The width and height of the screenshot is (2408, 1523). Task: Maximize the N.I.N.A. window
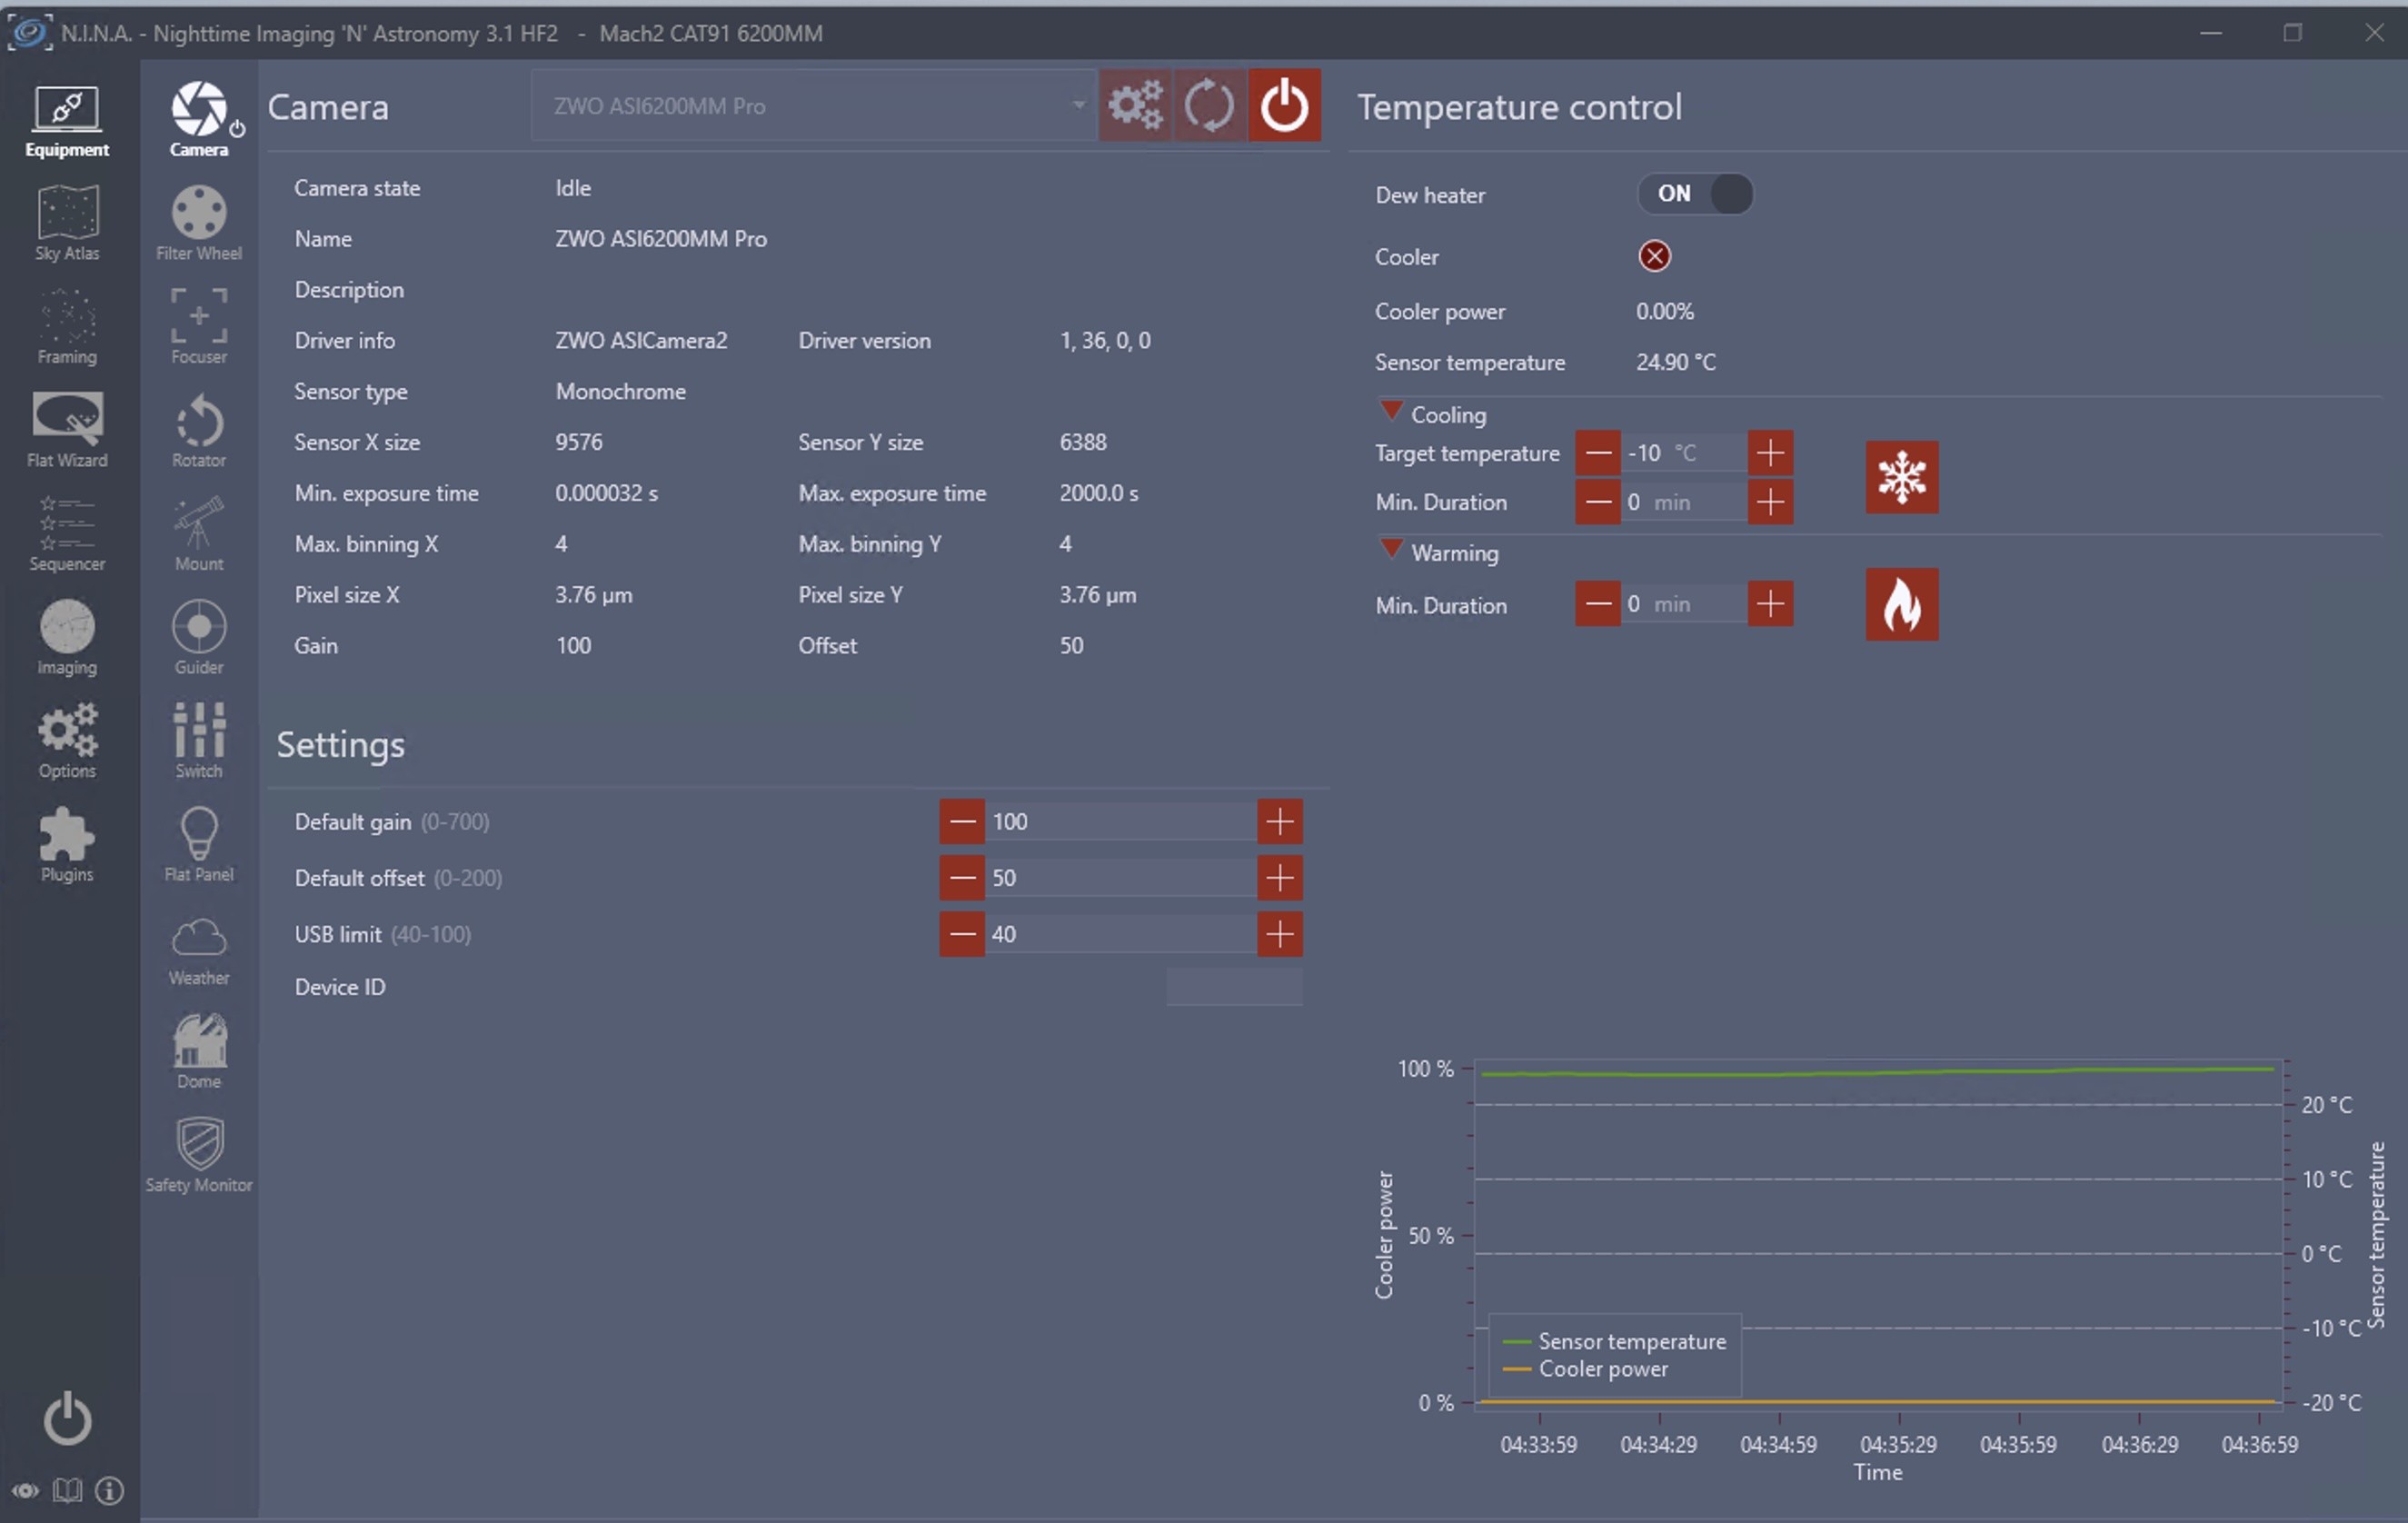(2293, 33)
